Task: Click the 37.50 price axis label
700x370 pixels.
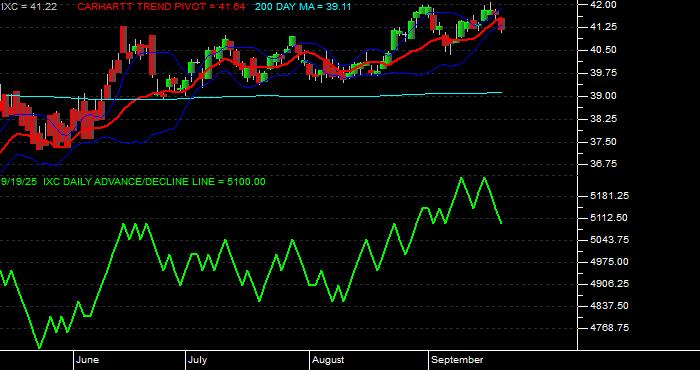Action: 603,141
